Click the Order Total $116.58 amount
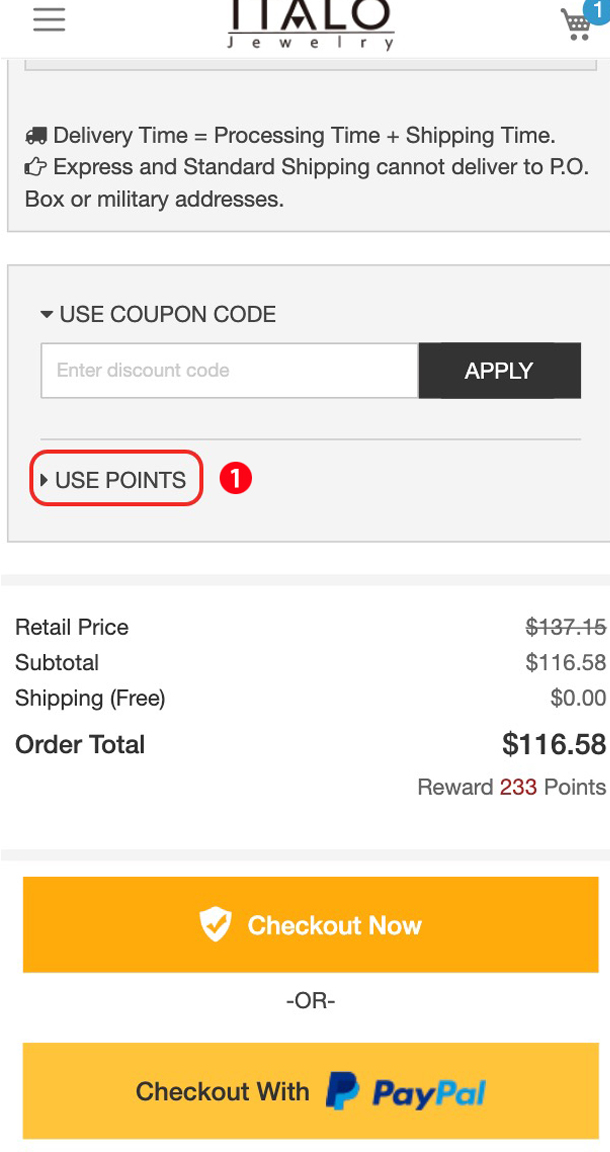The image size is (610, 1152). tap(553, 744)
